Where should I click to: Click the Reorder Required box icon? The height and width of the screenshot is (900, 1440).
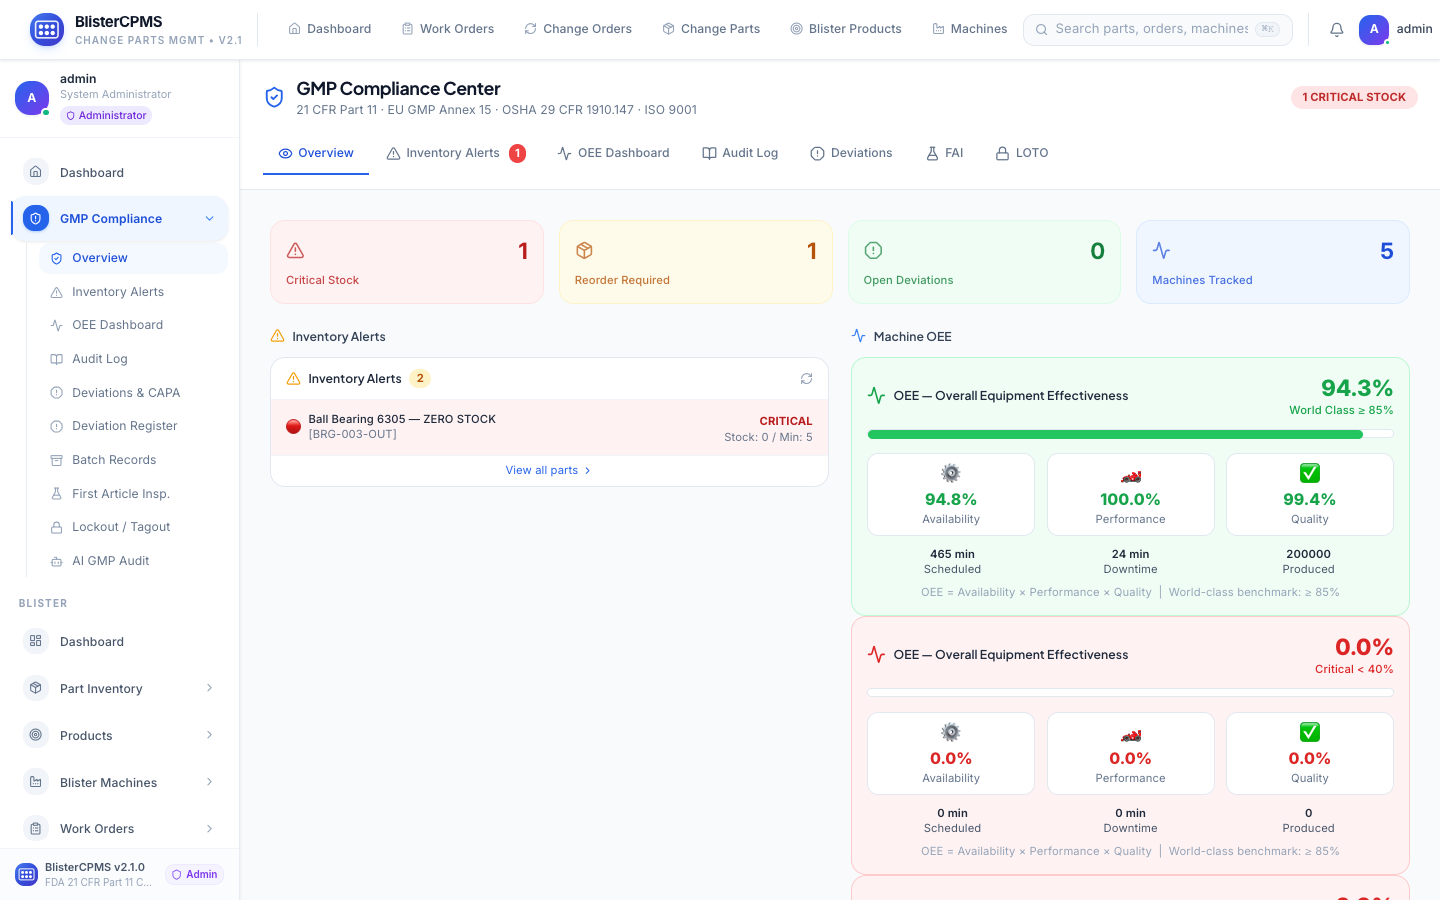pos(584,250)
